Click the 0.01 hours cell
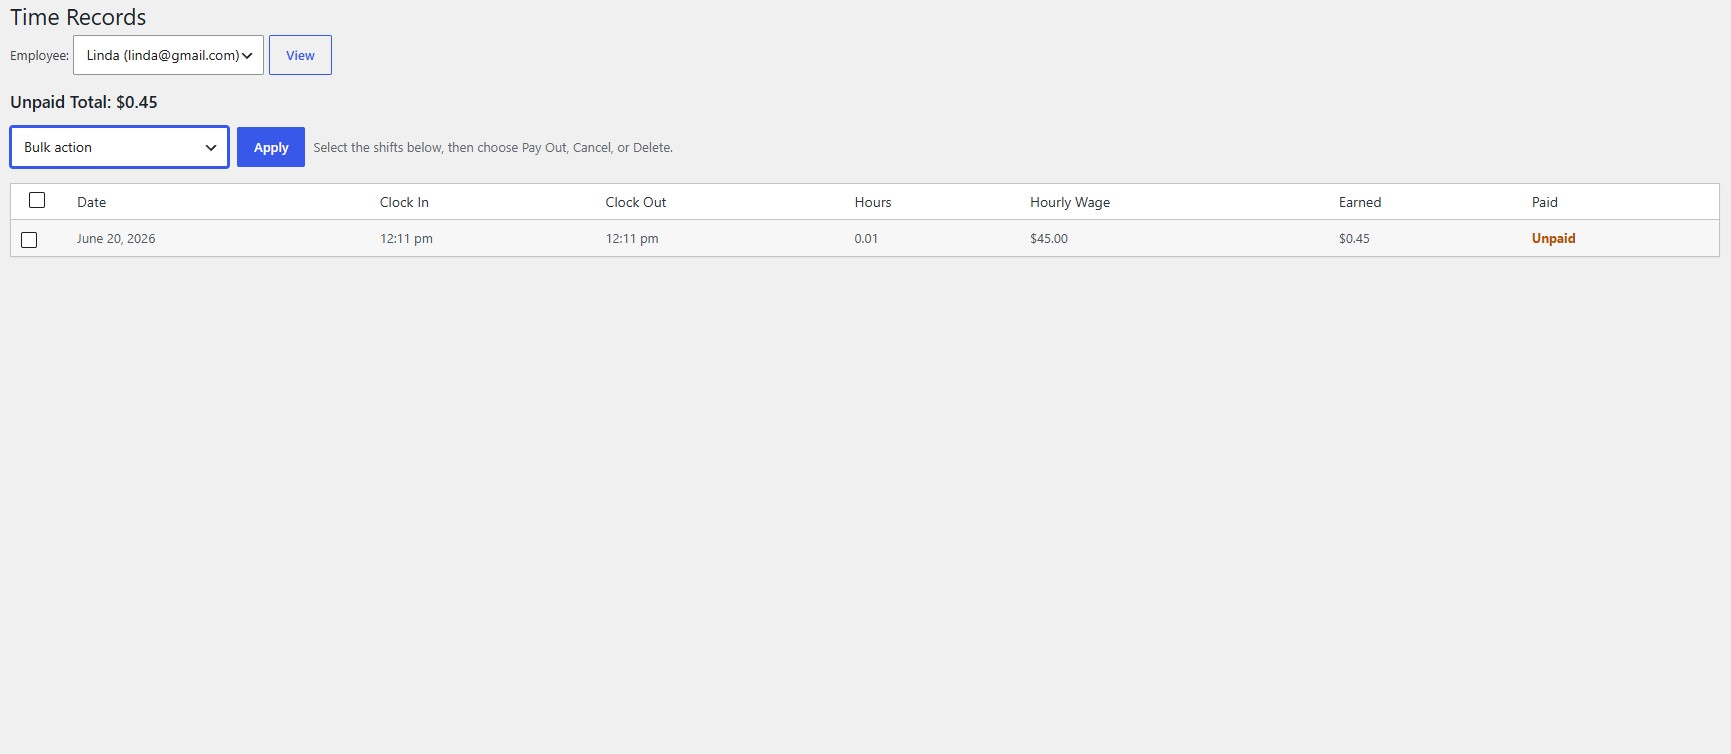The image size is (1731, 754). tap(866, 238)
